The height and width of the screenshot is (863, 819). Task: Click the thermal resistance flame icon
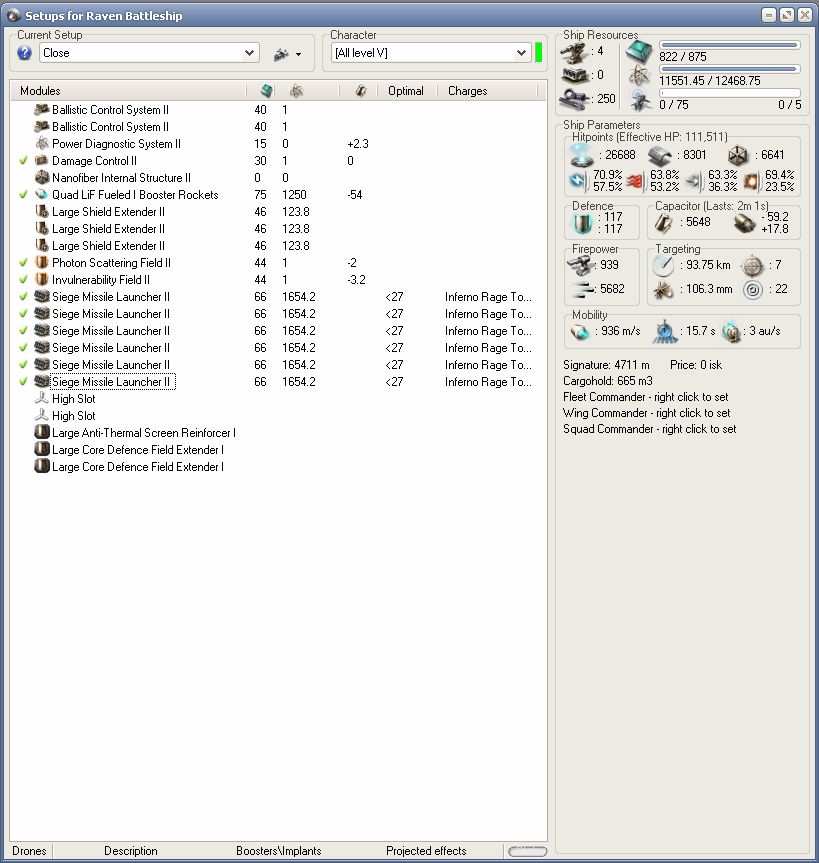click(x=635, y=181)
